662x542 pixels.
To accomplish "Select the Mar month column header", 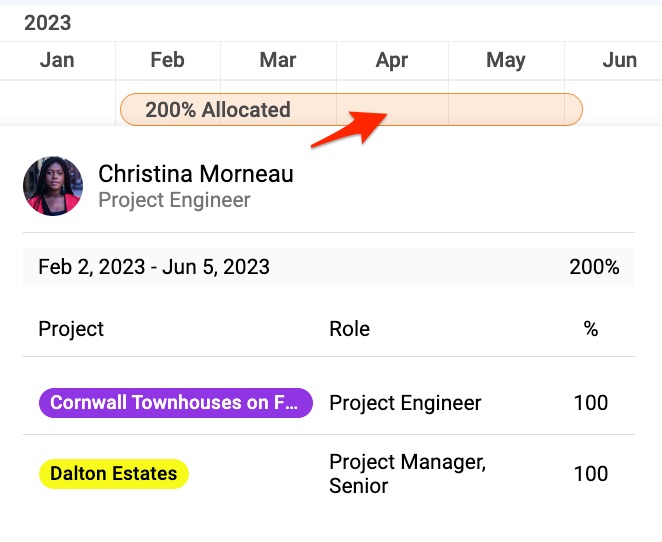I will point(278,60).
